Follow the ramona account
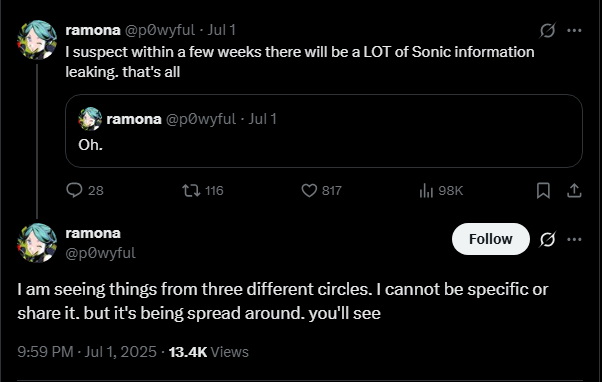 [491, 239]
